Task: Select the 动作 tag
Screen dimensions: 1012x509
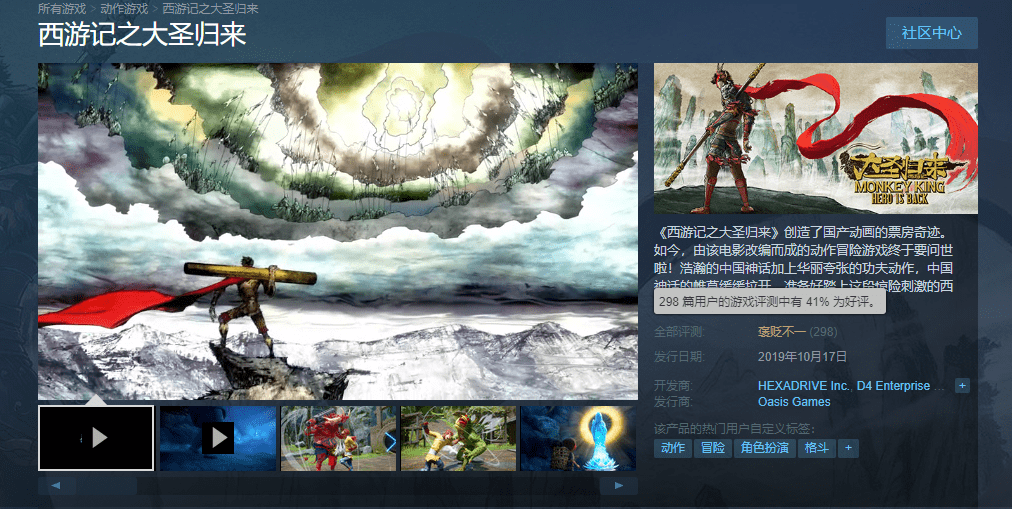Action: [x=673, y=448]
